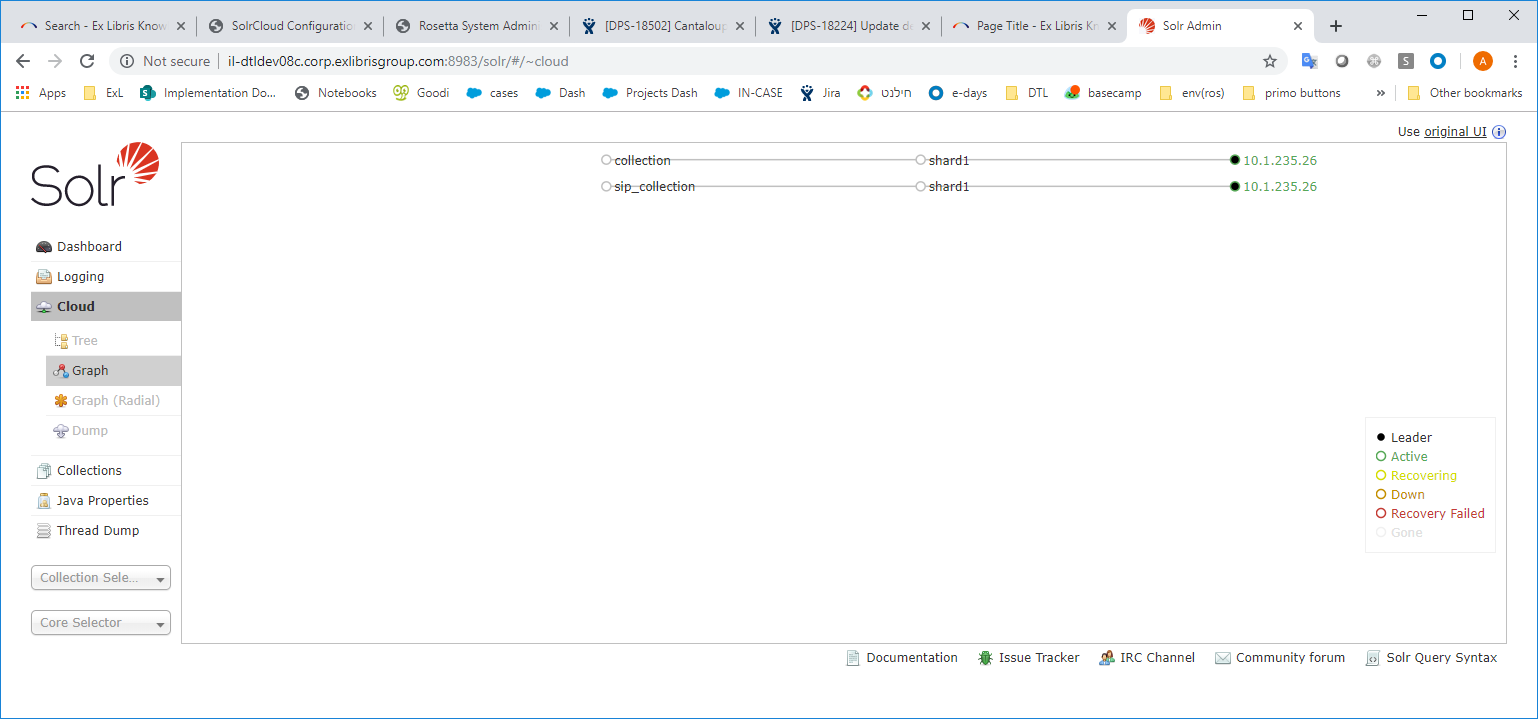Open the Issue Tracker link
The width and height of the screenshot is (1538, 719).
[1038, 658]
